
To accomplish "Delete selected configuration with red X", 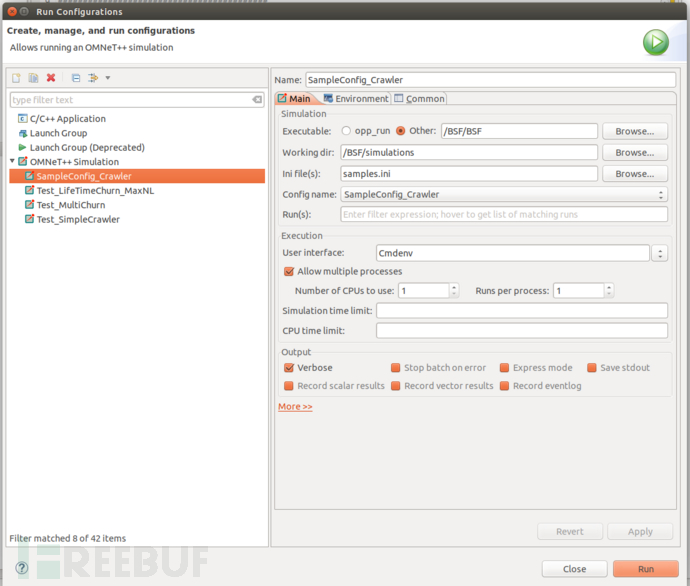I will (x=51, y=78).
